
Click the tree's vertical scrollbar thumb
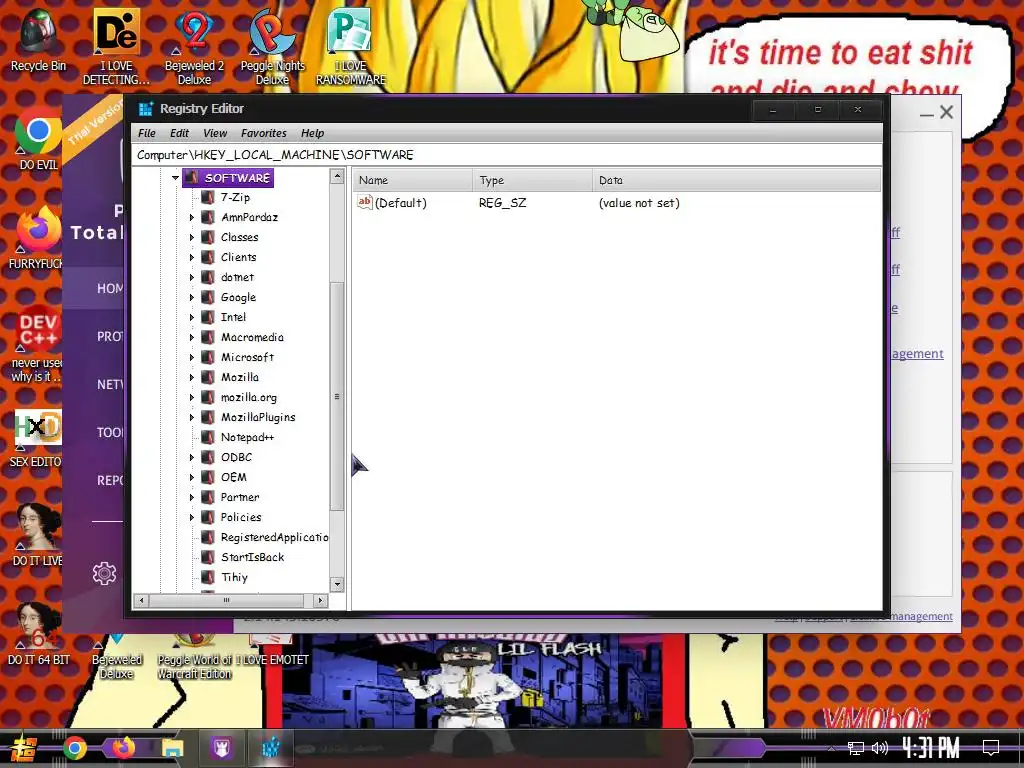coord(337,396)
